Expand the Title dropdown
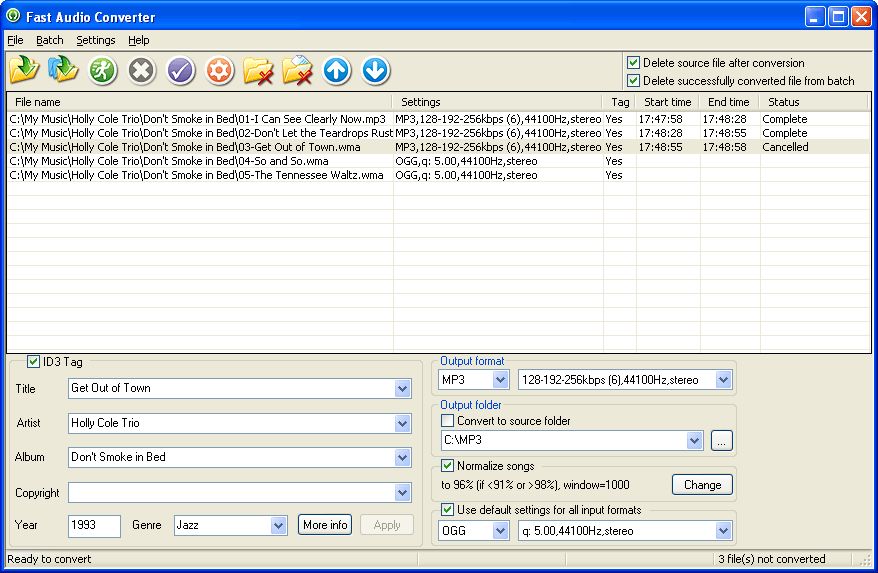 coord(402,388)
